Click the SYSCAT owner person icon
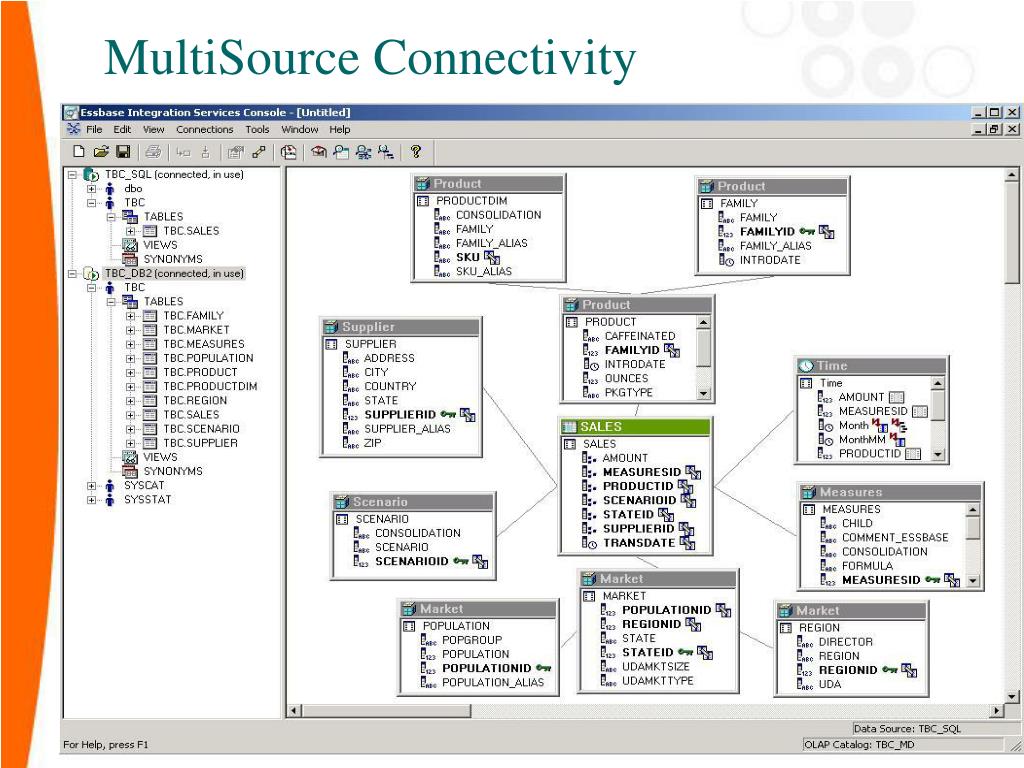The height and width of the screenshot is (768, 1024). tap(110, 485)
